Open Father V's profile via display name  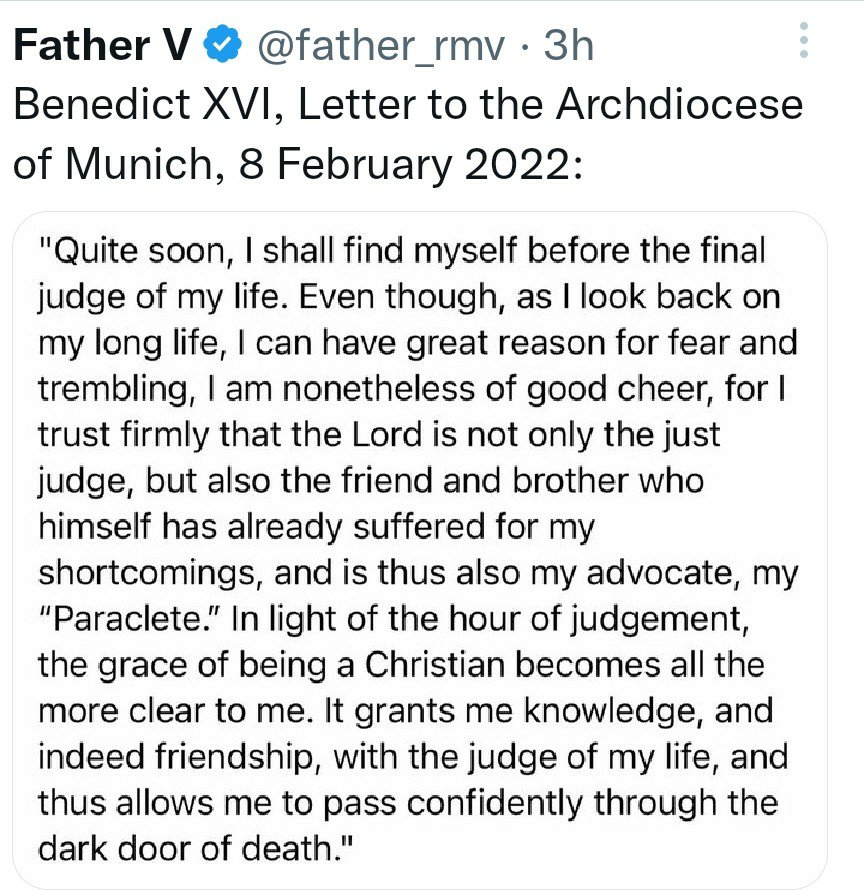(x=101, y=45)
